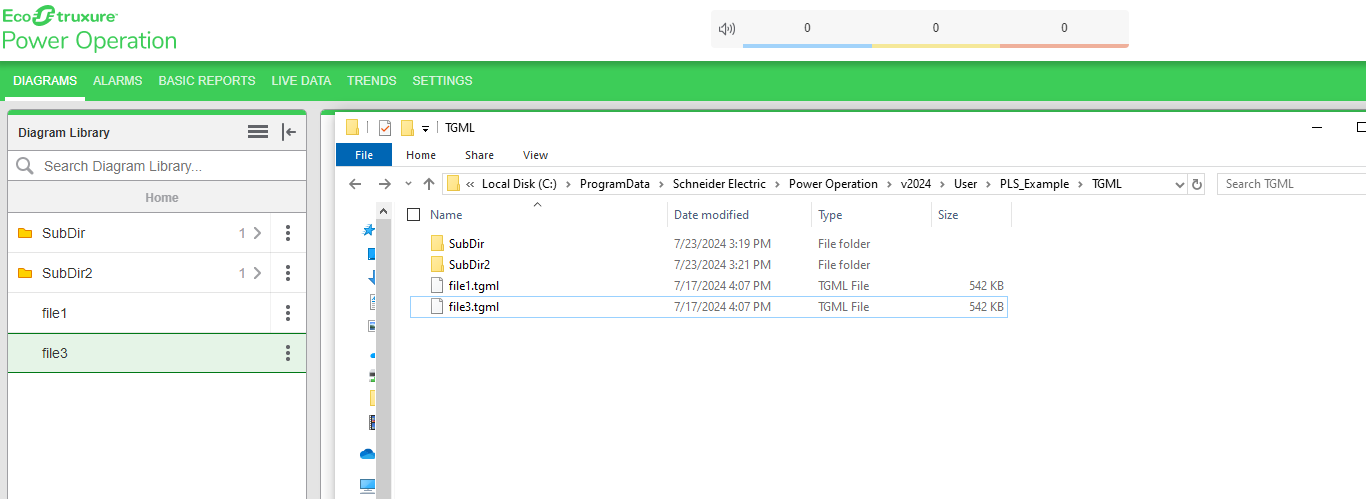Open options menu for SubDir2 in library
The image size is (1366, 499).
tap(288, 273)
